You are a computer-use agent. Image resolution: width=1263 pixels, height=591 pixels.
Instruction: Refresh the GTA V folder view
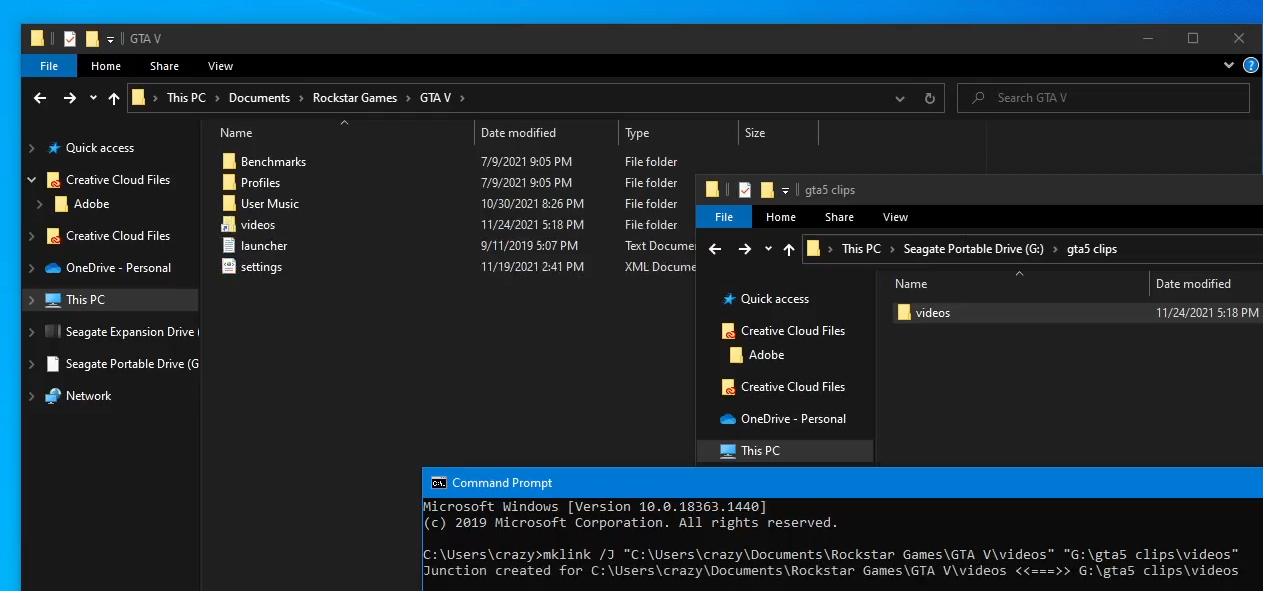point(930,98)
